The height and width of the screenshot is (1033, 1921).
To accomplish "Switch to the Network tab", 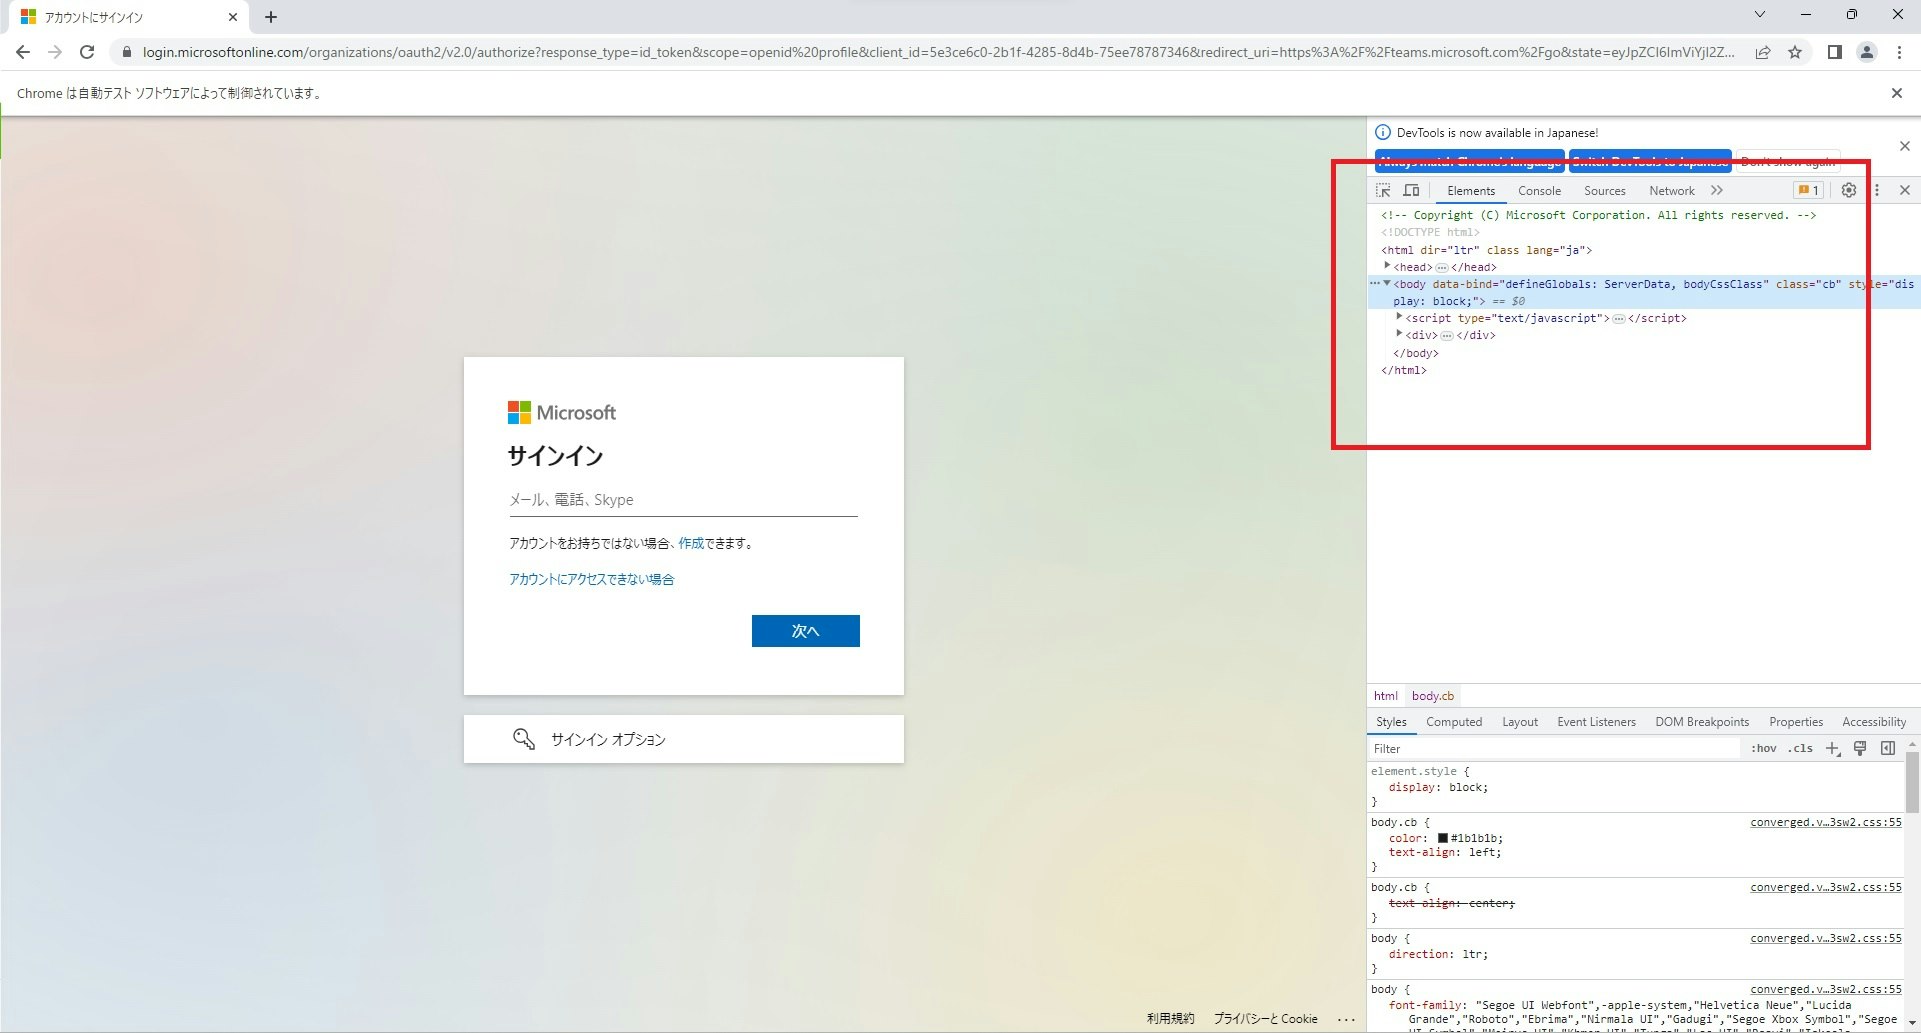I will pos(1671,191).
